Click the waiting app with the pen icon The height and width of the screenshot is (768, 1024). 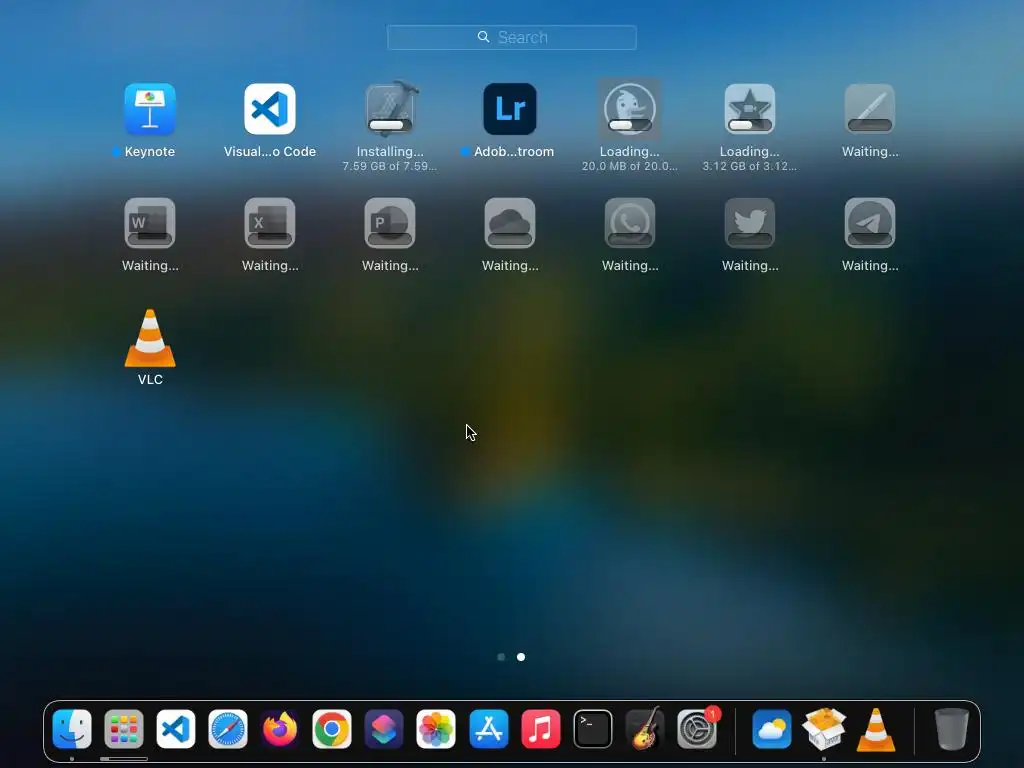coord(870,109)
